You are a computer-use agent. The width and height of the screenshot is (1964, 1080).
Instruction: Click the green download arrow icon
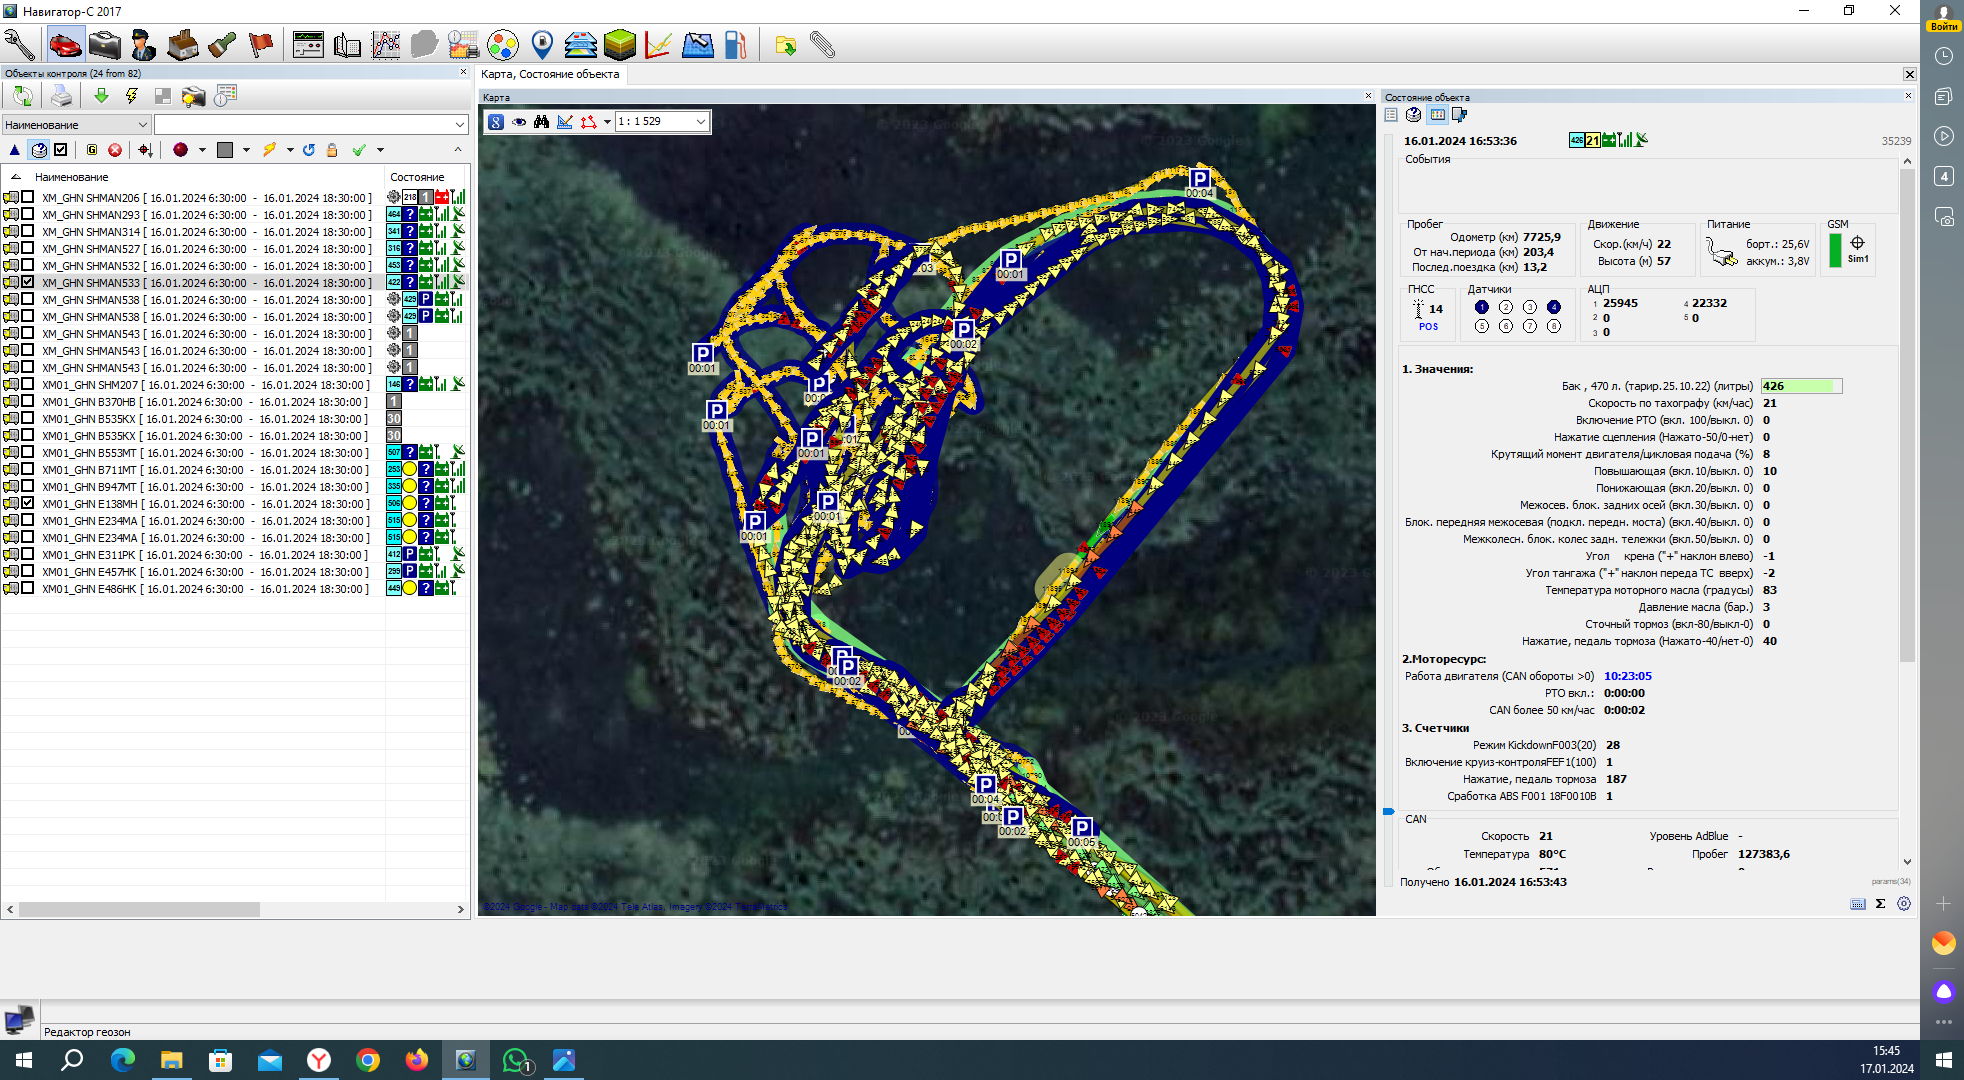click(101, 95)
